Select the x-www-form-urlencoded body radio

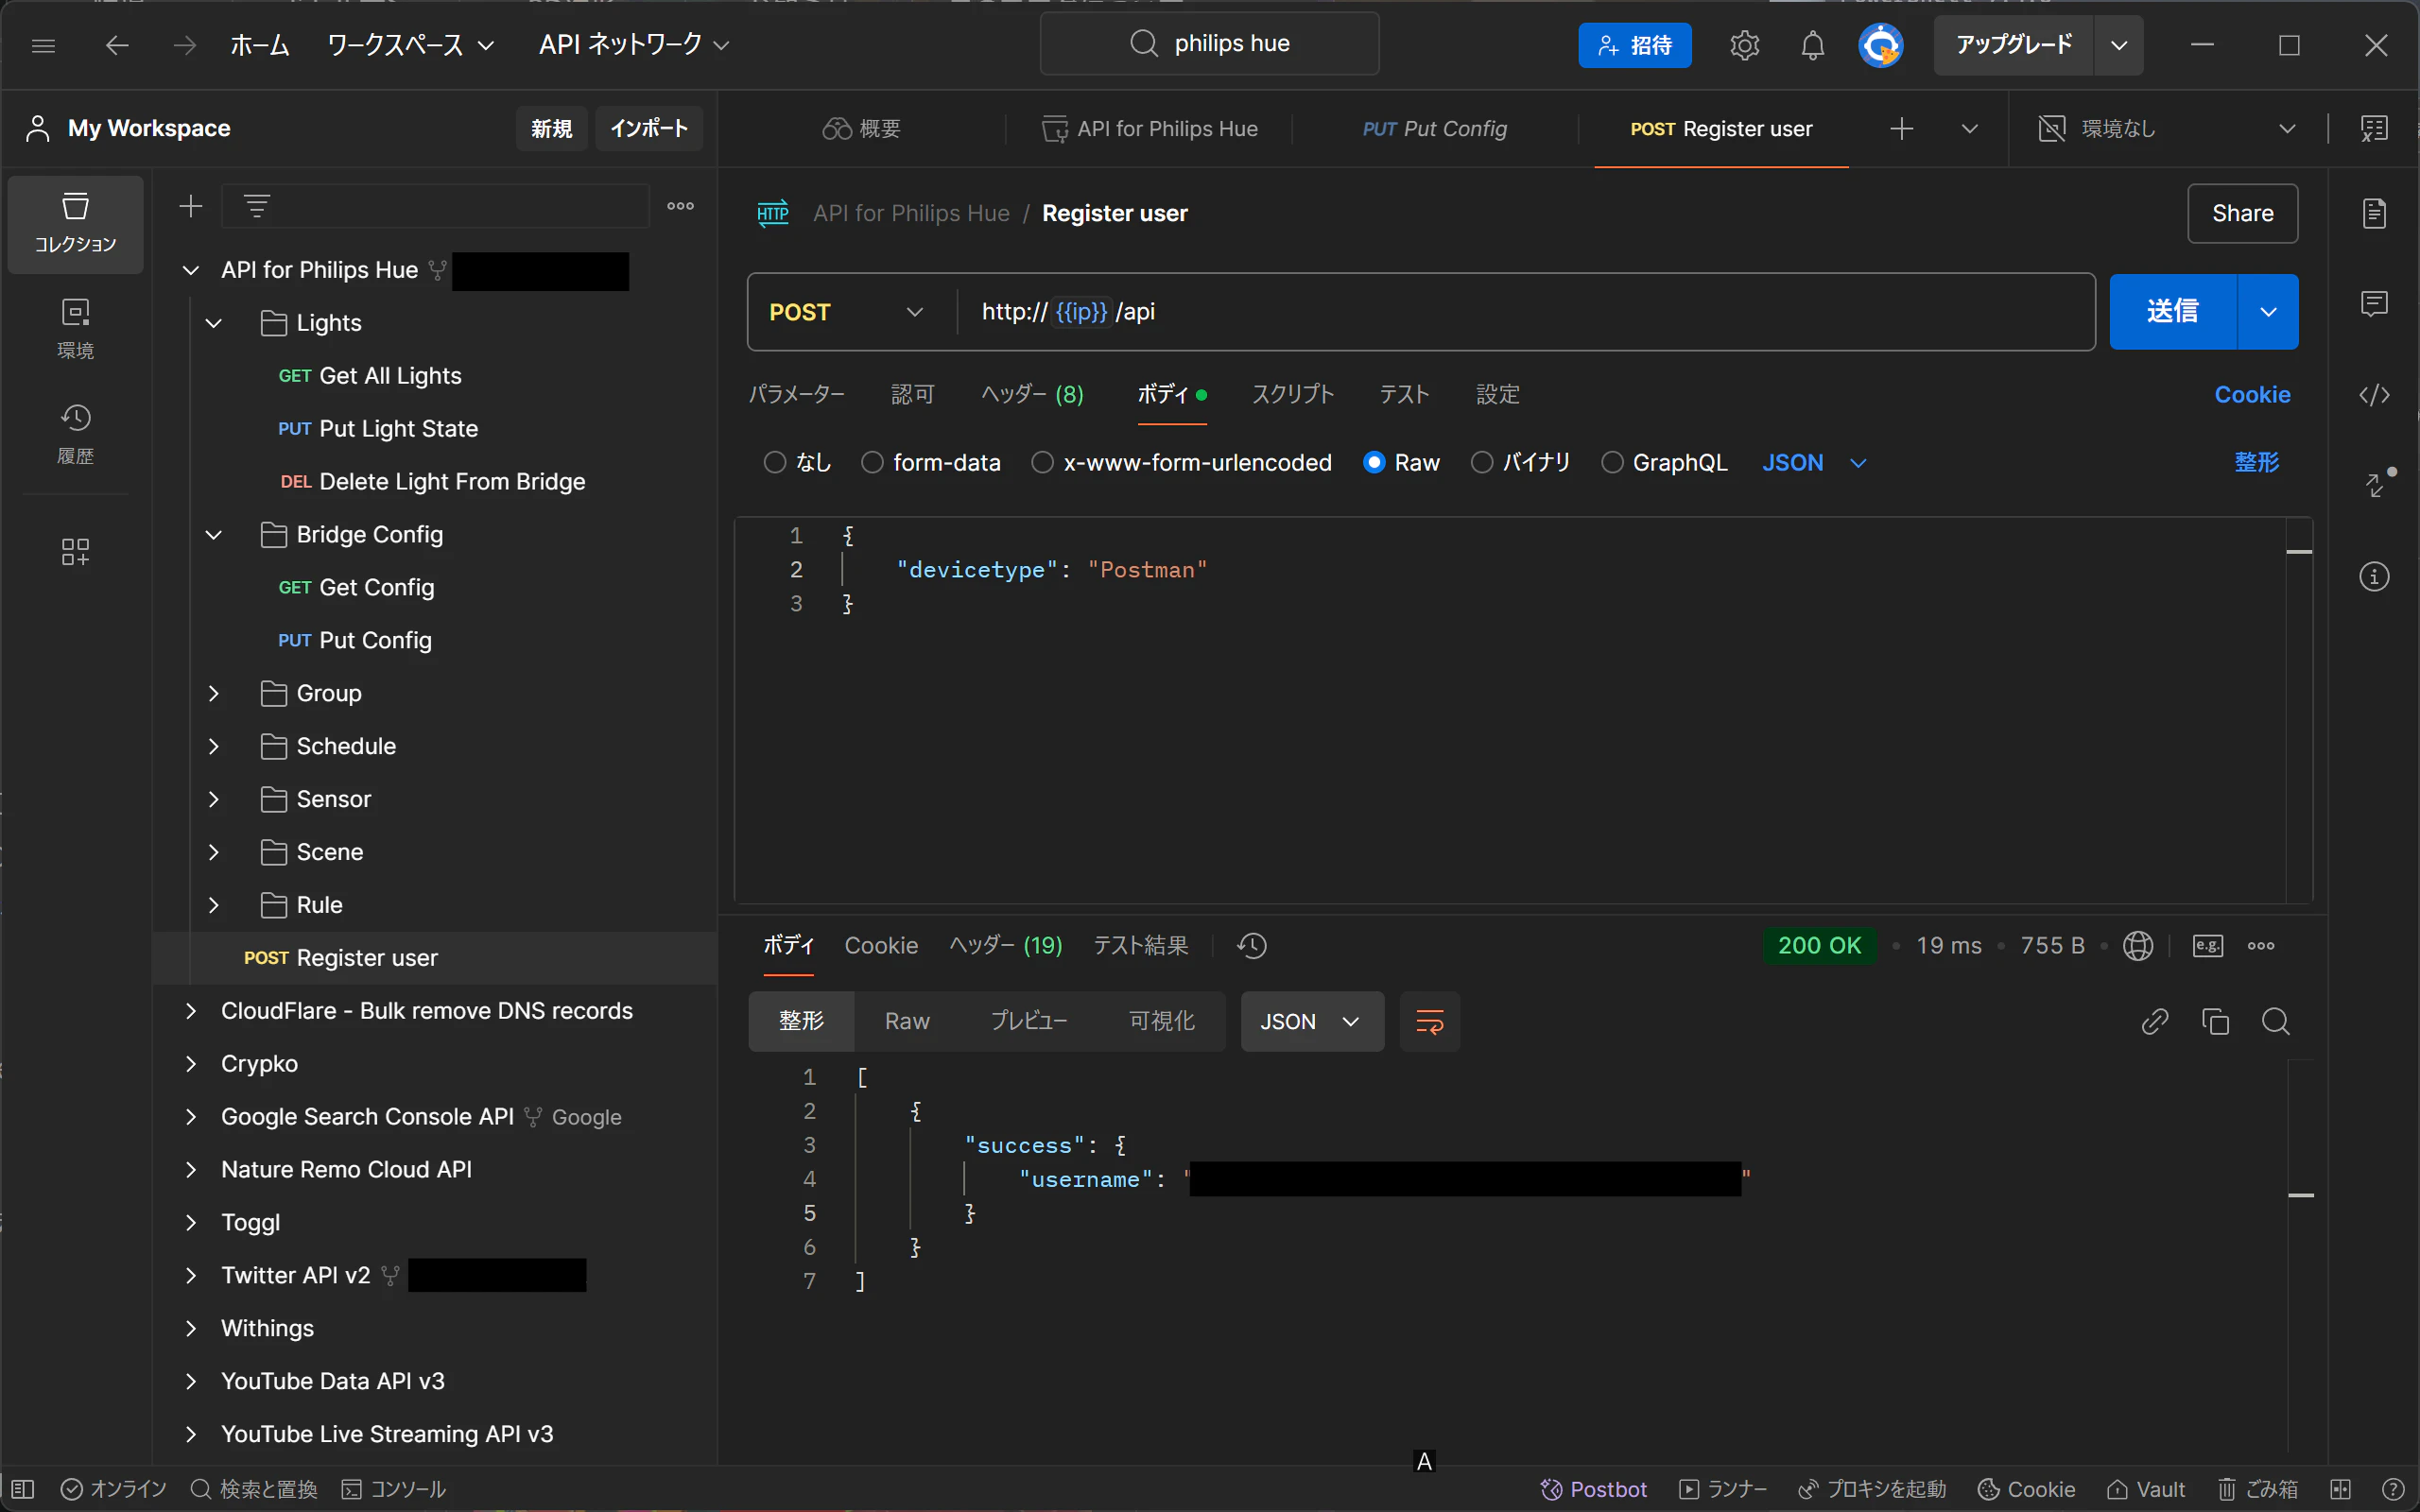(x=1042, y=462)
